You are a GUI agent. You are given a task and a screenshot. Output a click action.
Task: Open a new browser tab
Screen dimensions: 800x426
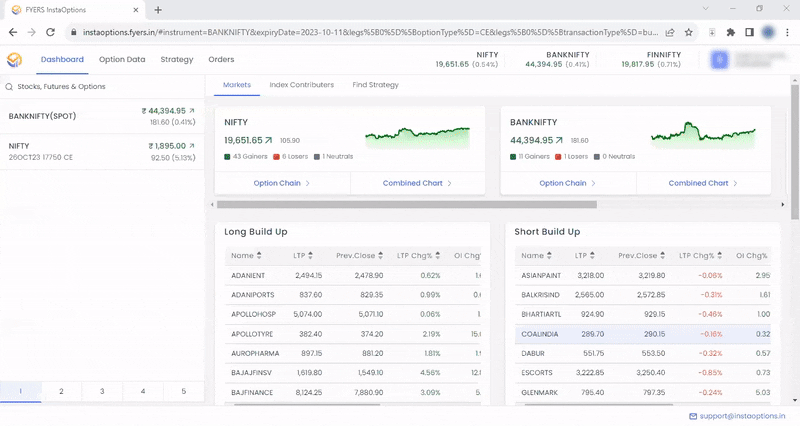click(158, 10)
